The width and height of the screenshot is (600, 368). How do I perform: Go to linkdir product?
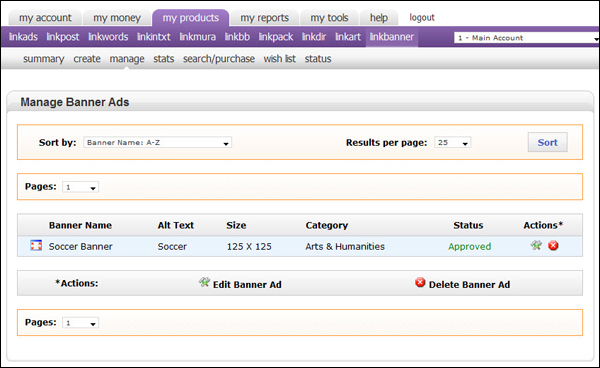(314, 37)
